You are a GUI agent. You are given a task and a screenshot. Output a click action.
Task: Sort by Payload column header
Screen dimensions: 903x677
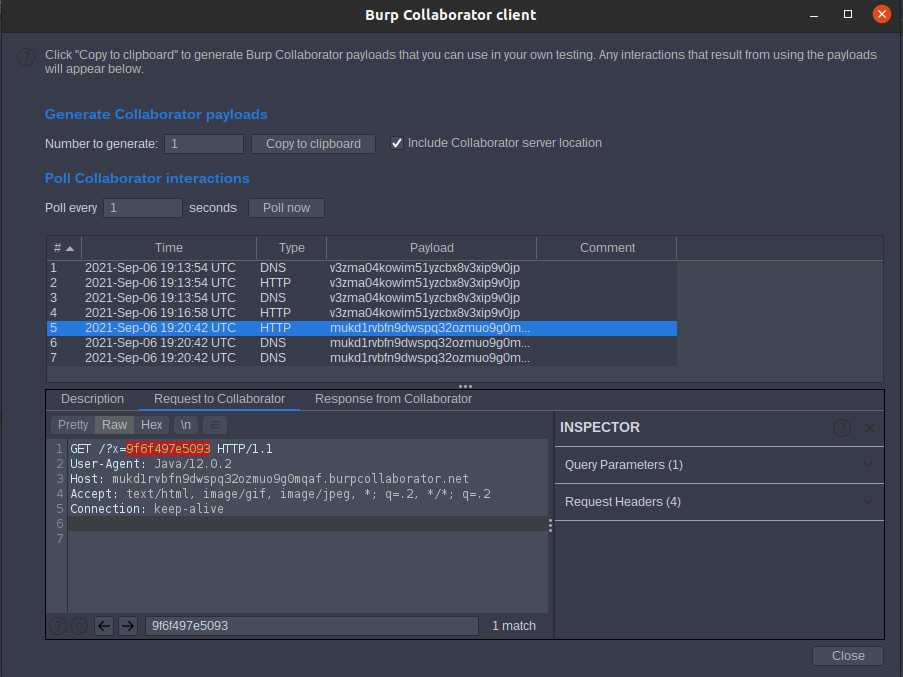click(x=431, y=248)
